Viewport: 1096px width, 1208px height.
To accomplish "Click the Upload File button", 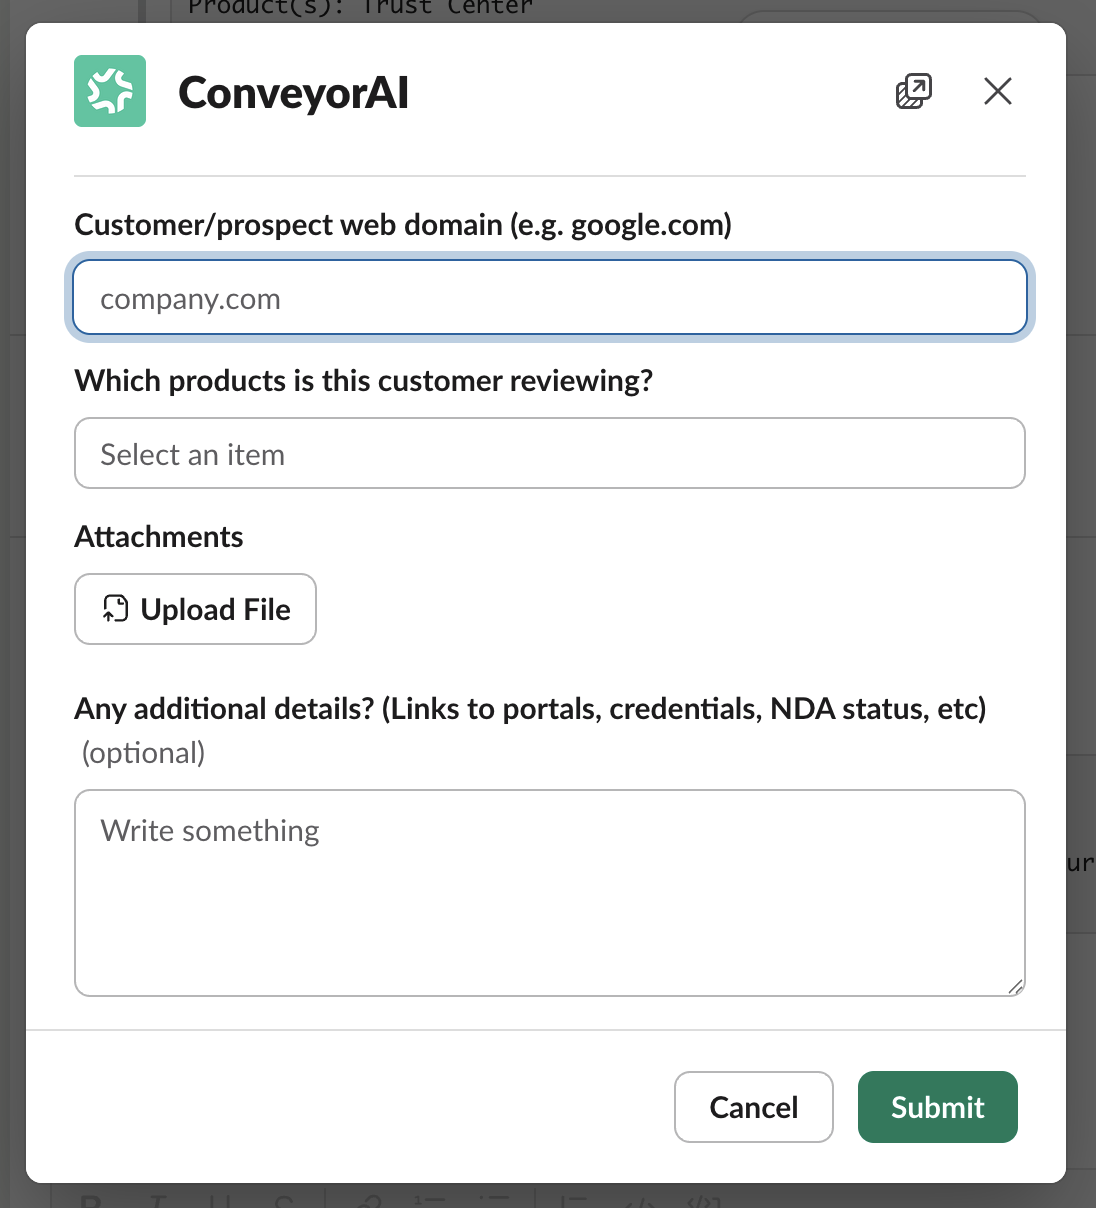I will tap(195, 609).
